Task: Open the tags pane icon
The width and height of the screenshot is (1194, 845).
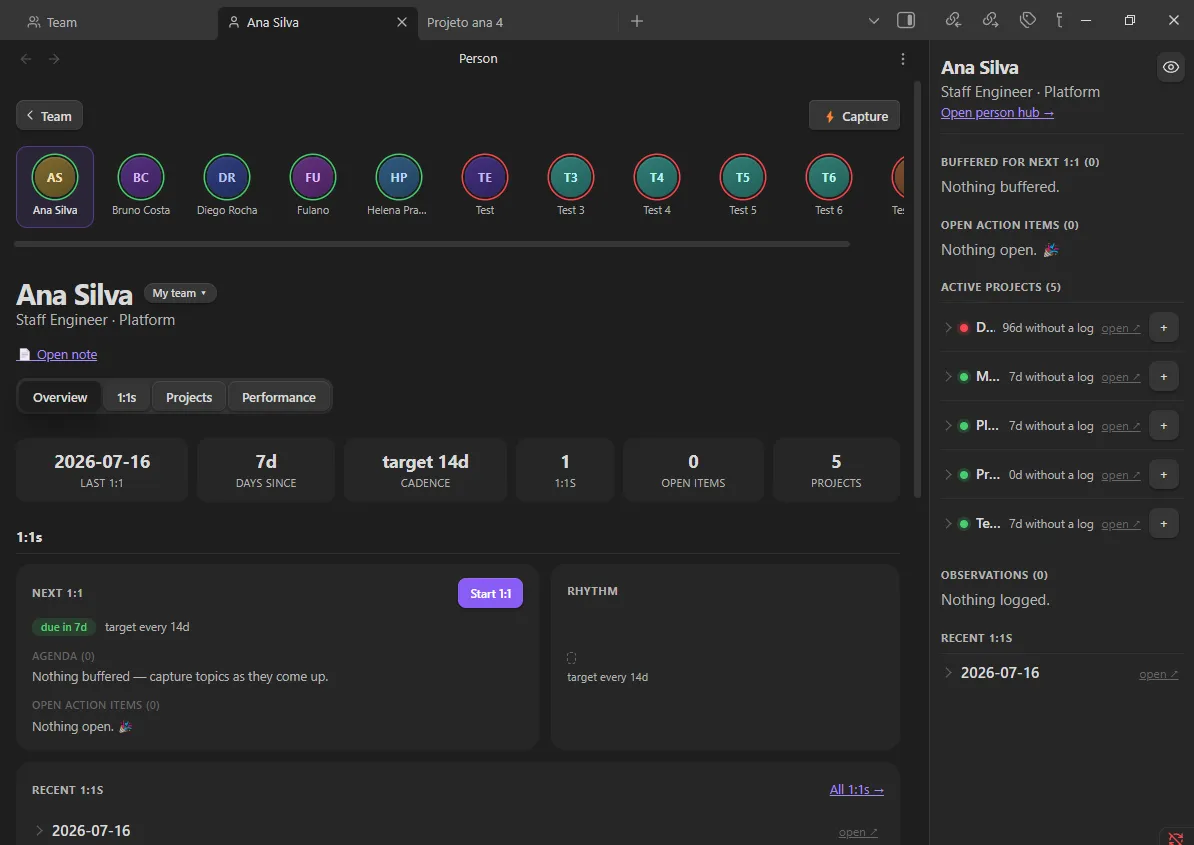Action: tap(1027, 21)
